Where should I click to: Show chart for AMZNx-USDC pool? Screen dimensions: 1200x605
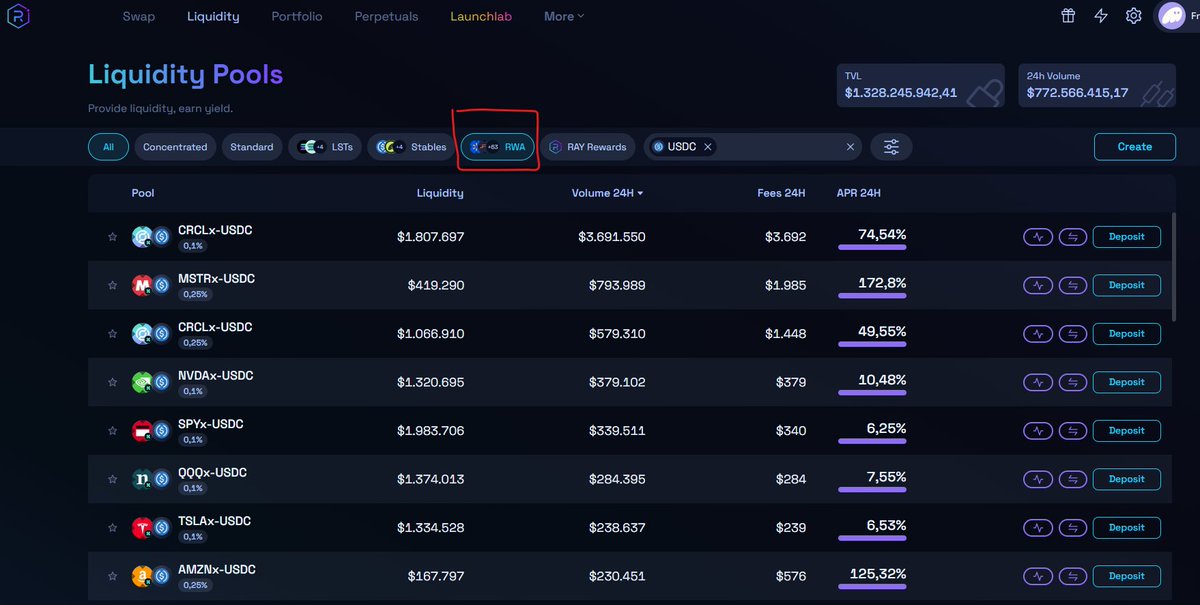[1038, 576]
